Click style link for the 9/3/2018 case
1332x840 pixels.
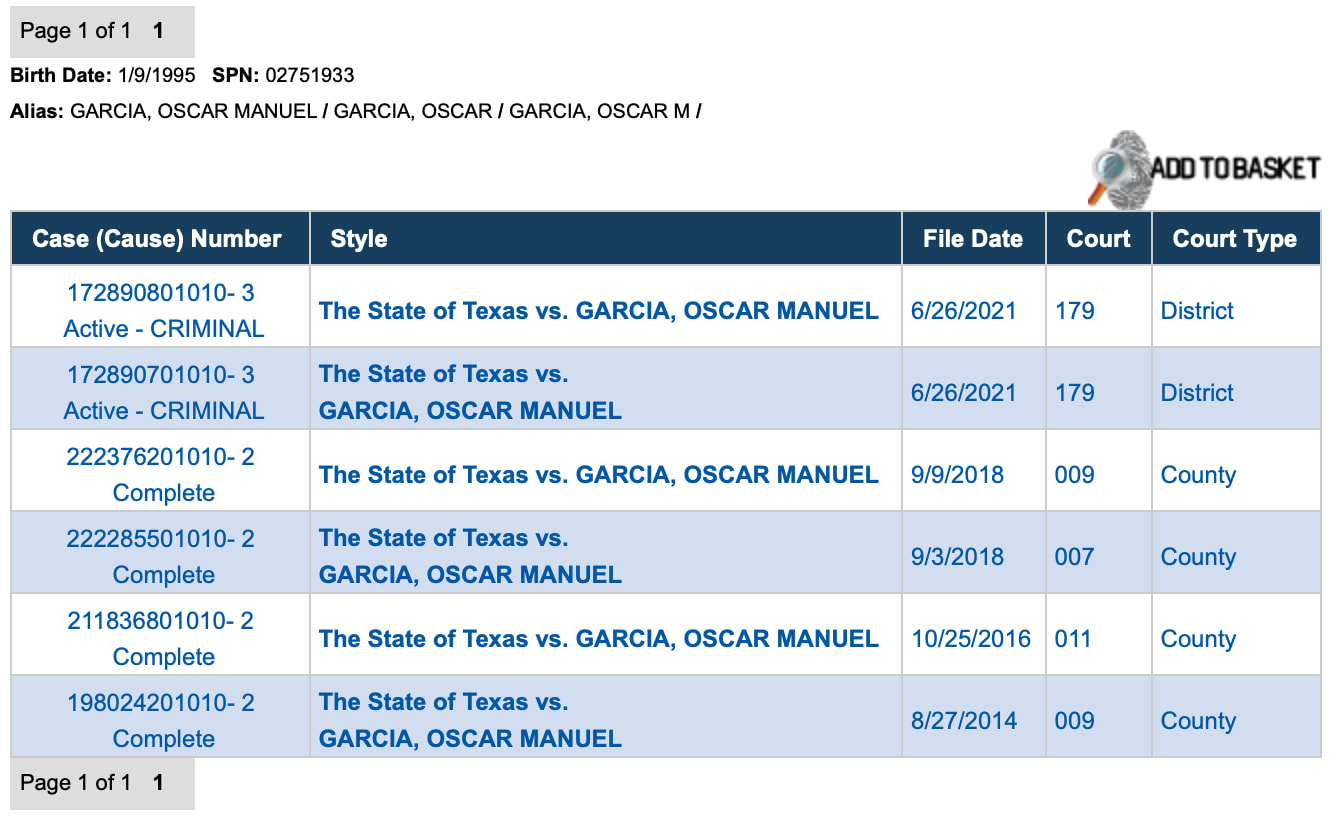470,557
